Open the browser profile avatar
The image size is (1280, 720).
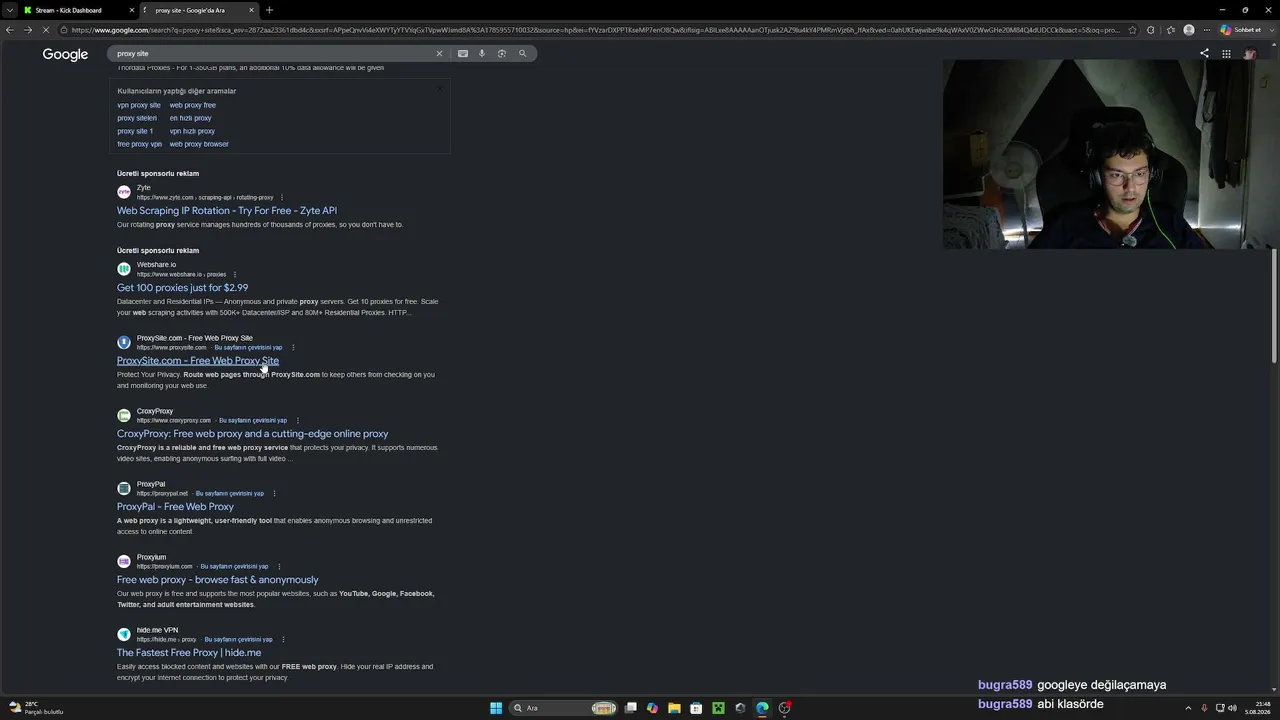(1189, 30)
